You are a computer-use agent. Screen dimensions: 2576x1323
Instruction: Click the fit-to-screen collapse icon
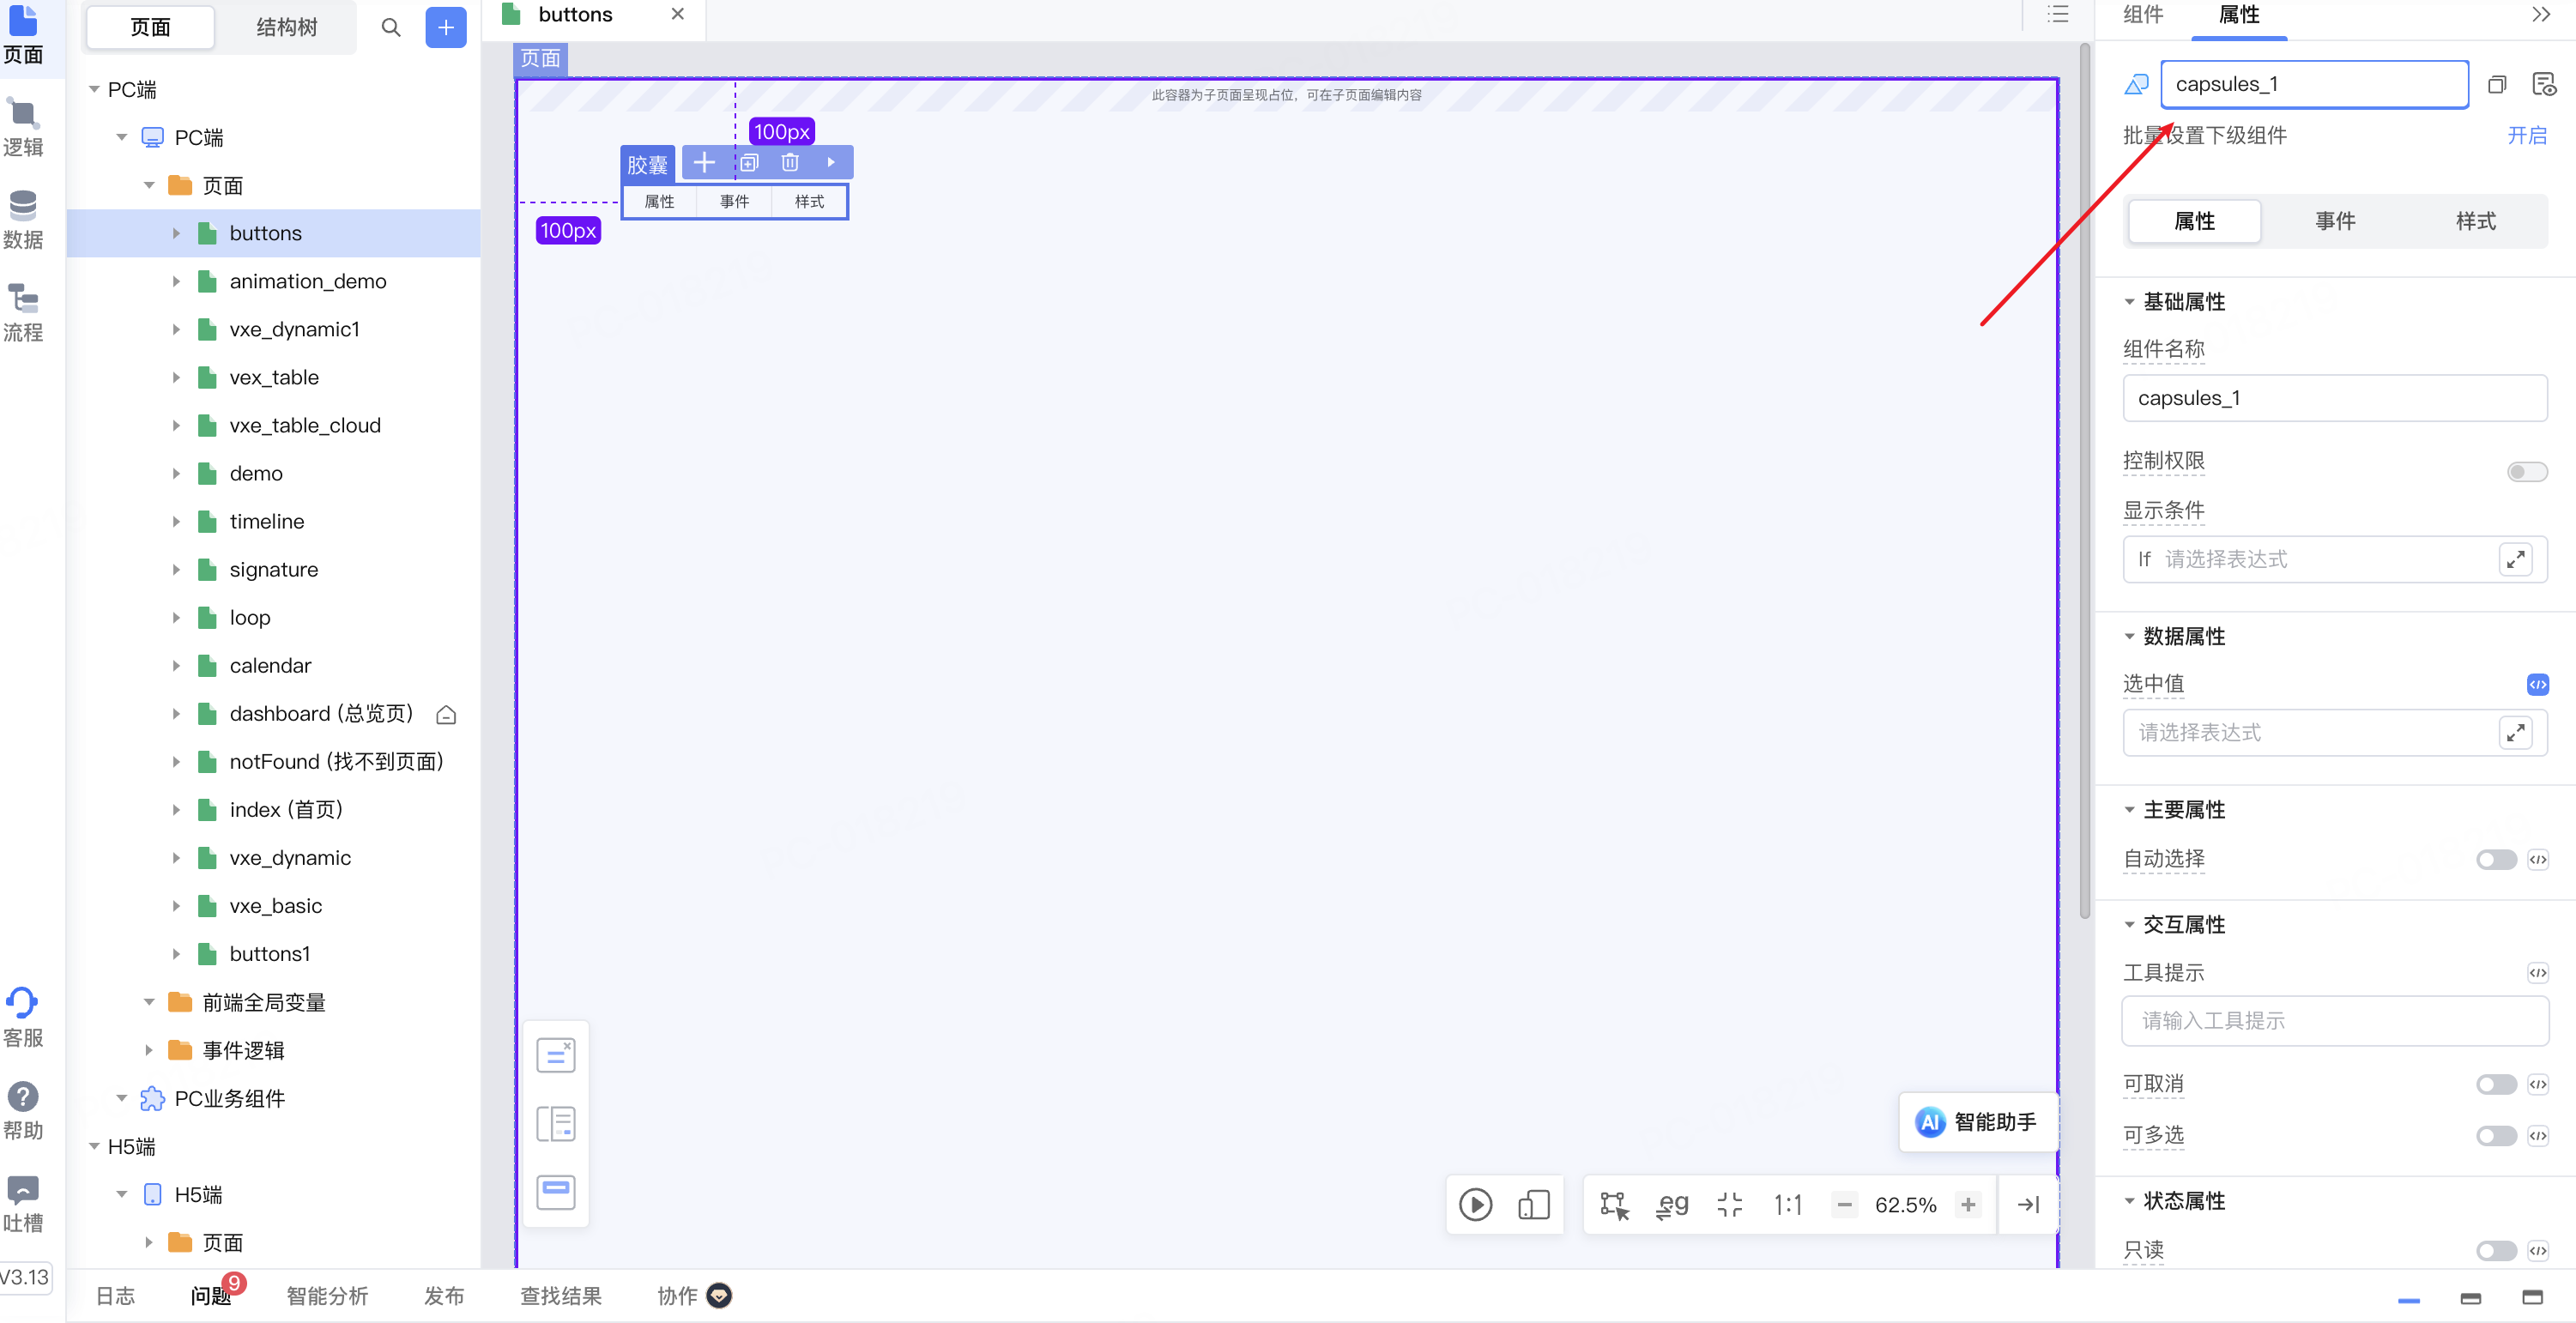point(1729,1205)
